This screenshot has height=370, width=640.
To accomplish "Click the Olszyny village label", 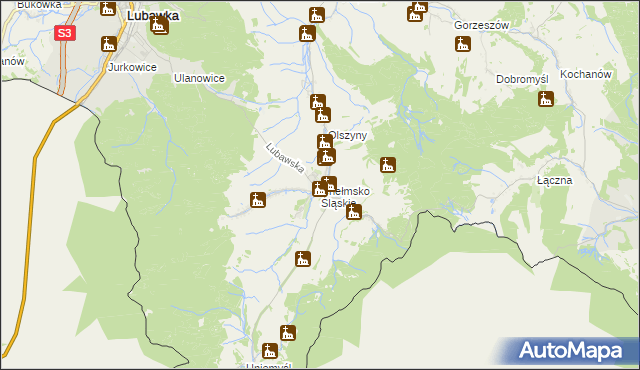I will coord(348,135).
